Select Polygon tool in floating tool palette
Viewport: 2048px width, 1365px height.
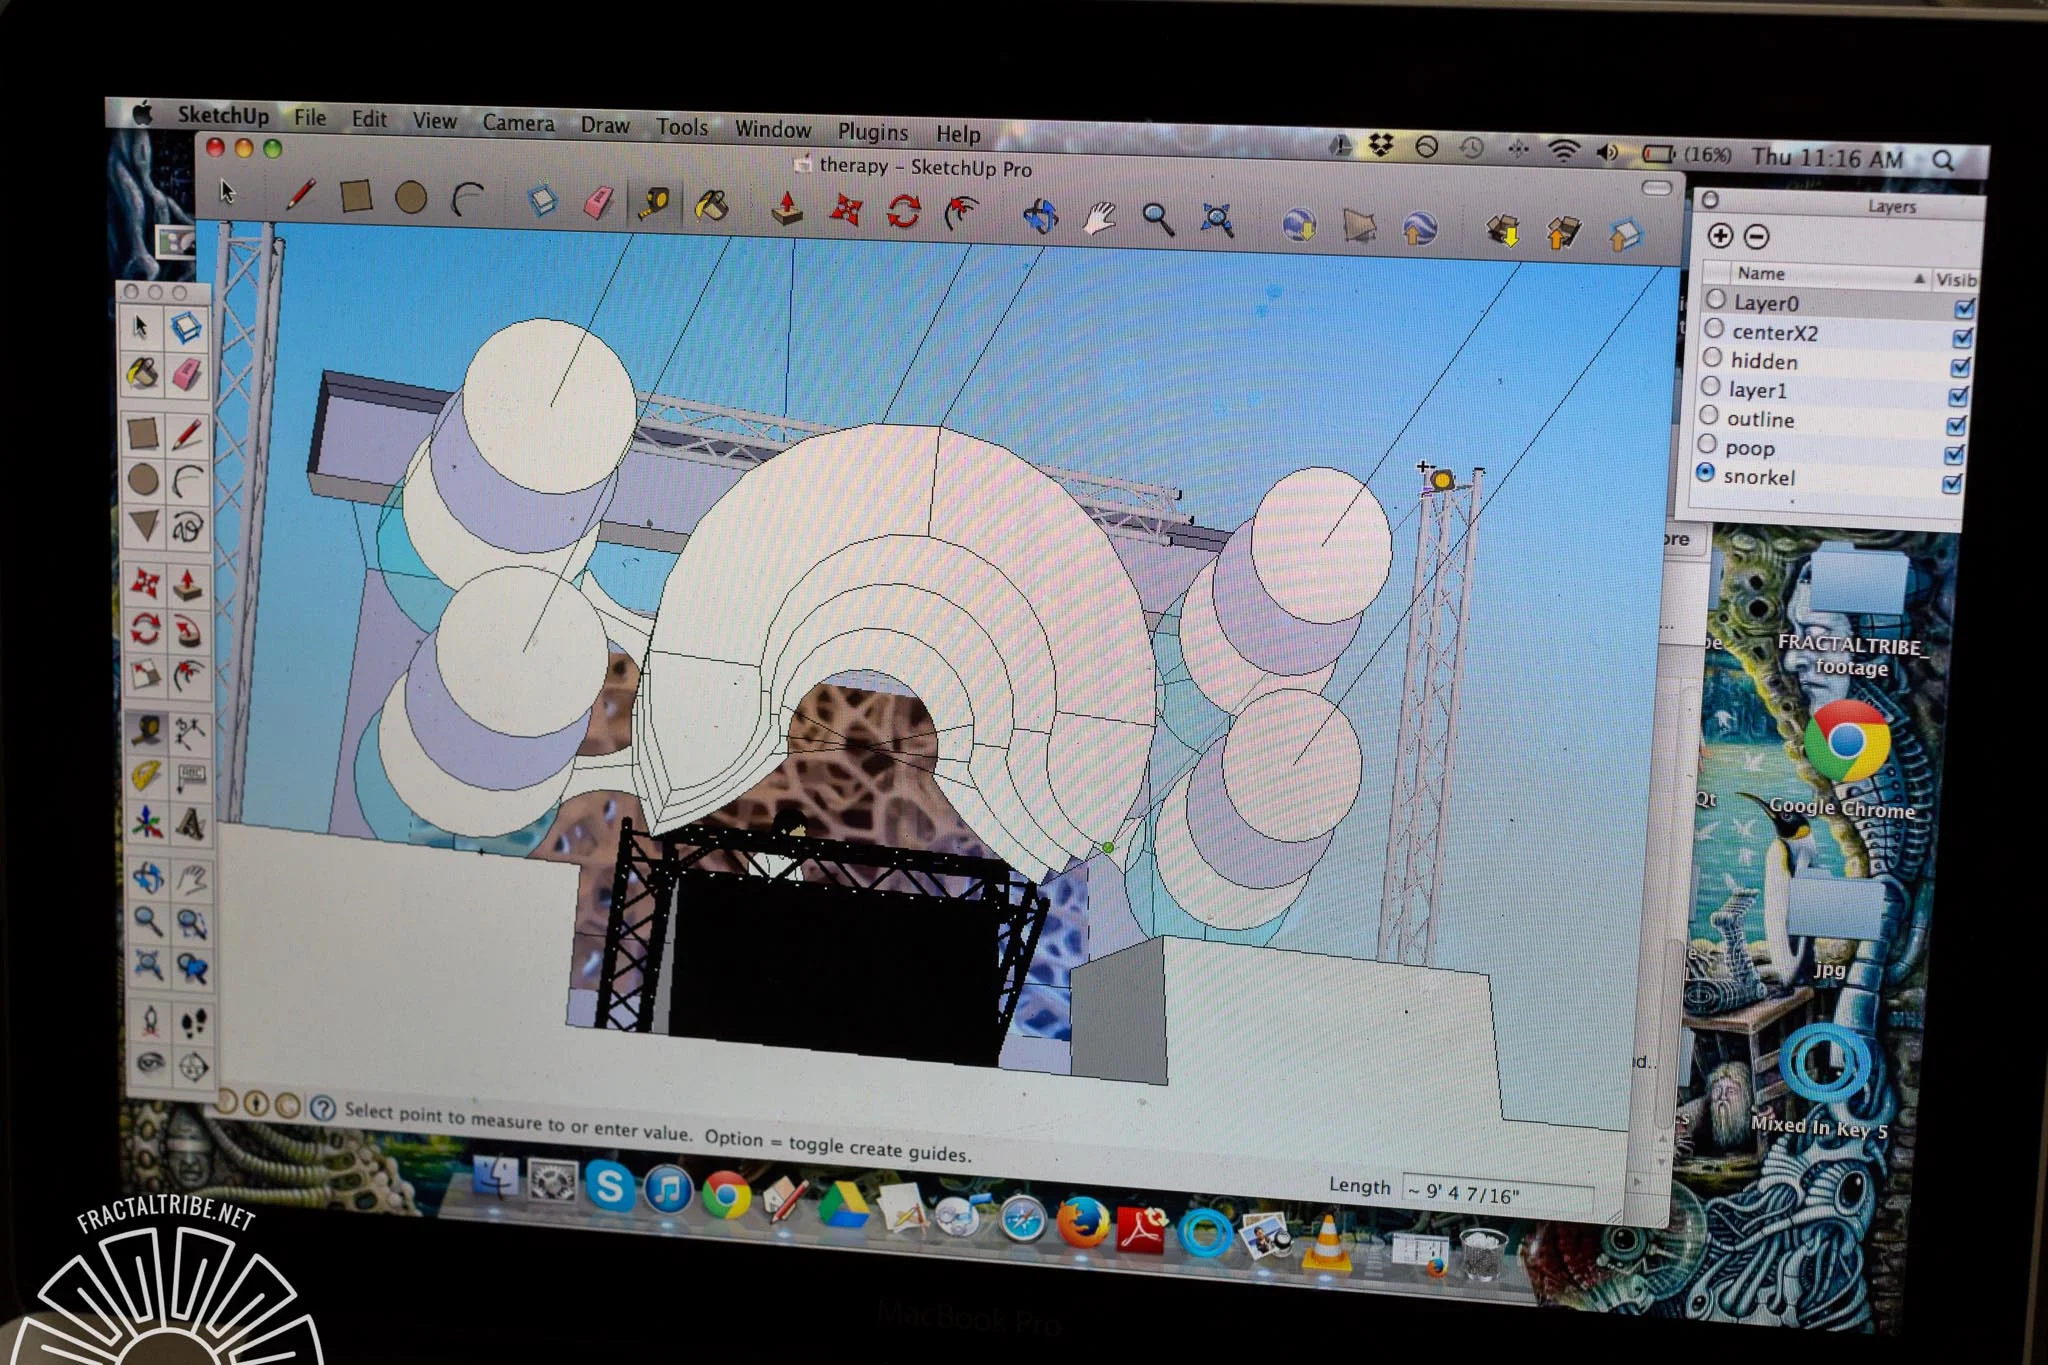click(x=144, y=525)
